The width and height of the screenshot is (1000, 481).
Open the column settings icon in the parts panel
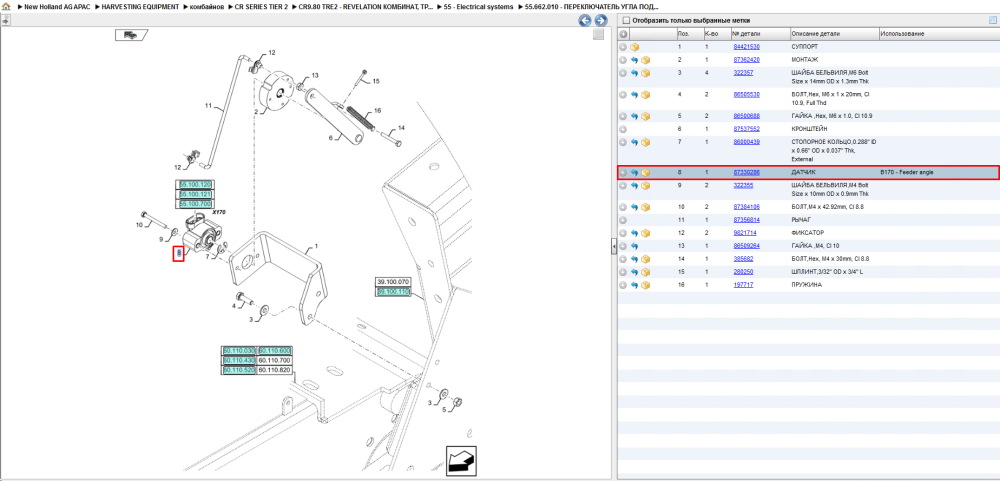[x=992, y=20]
